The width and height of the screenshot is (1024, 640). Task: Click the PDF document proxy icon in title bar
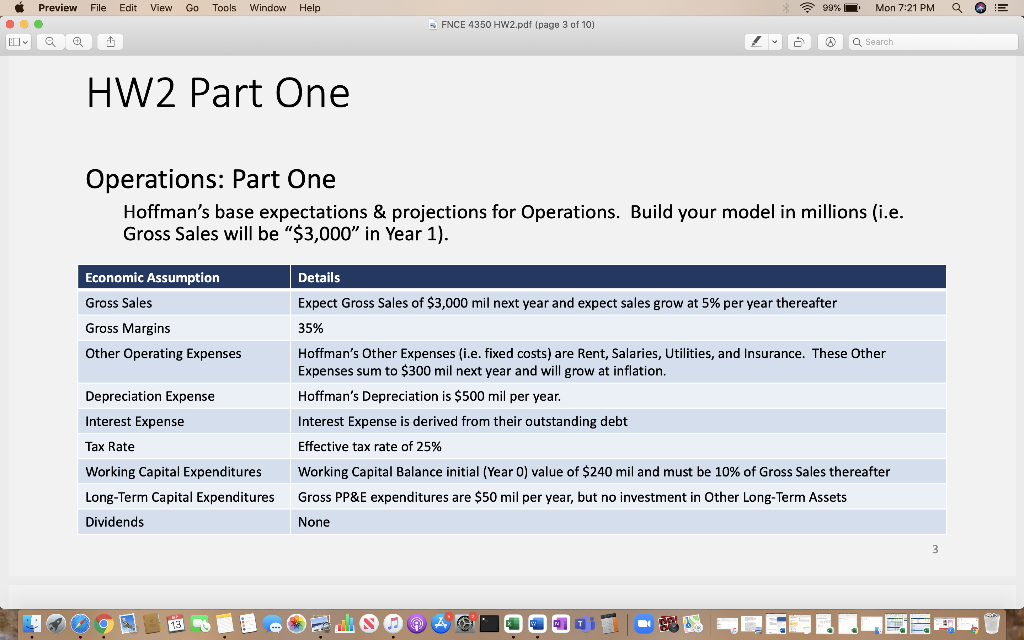point(432,25)
